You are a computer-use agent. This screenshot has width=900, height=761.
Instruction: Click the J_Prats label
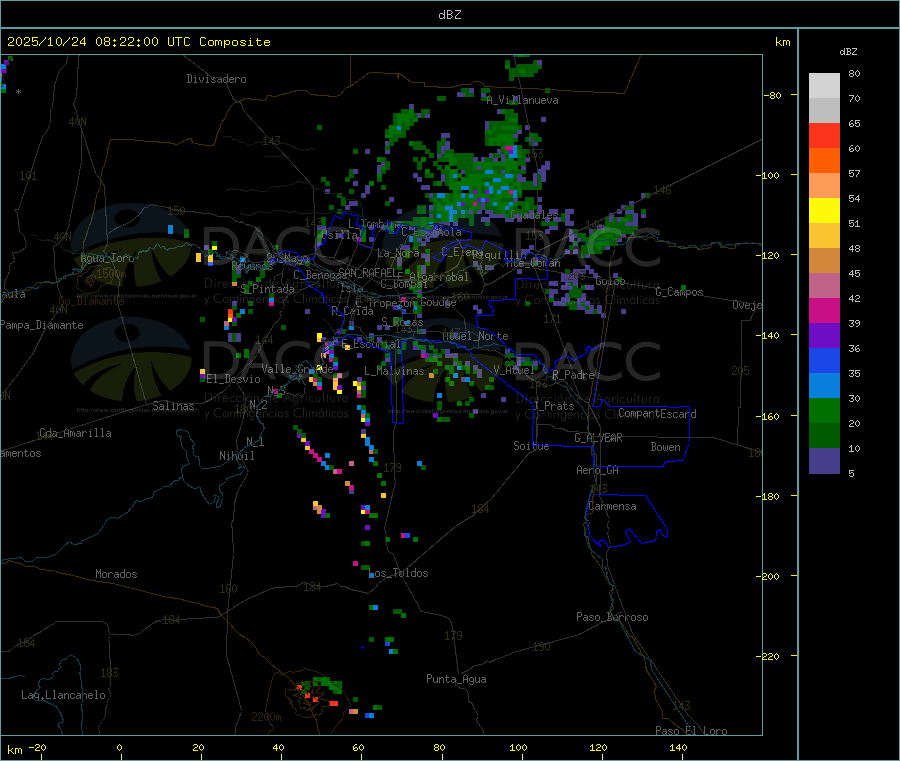(x=554, y=406)
